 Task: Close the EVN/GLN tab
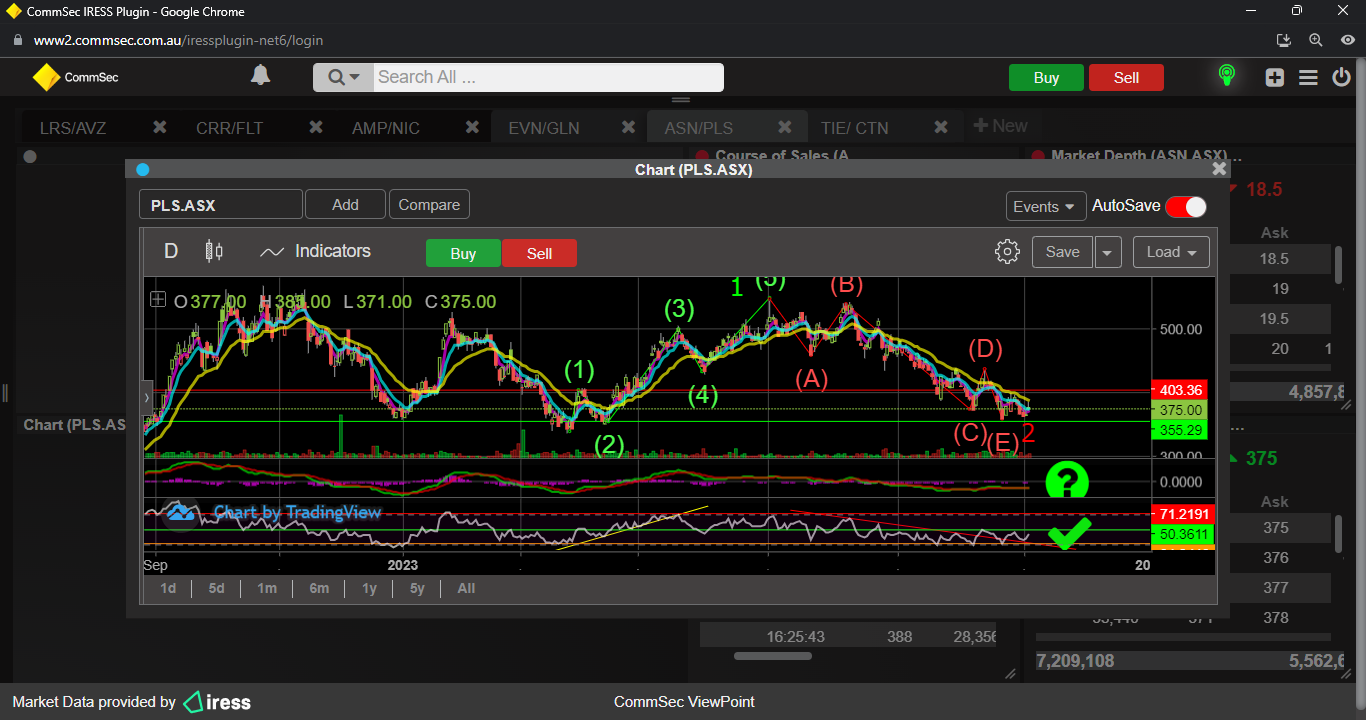point(628,127)
